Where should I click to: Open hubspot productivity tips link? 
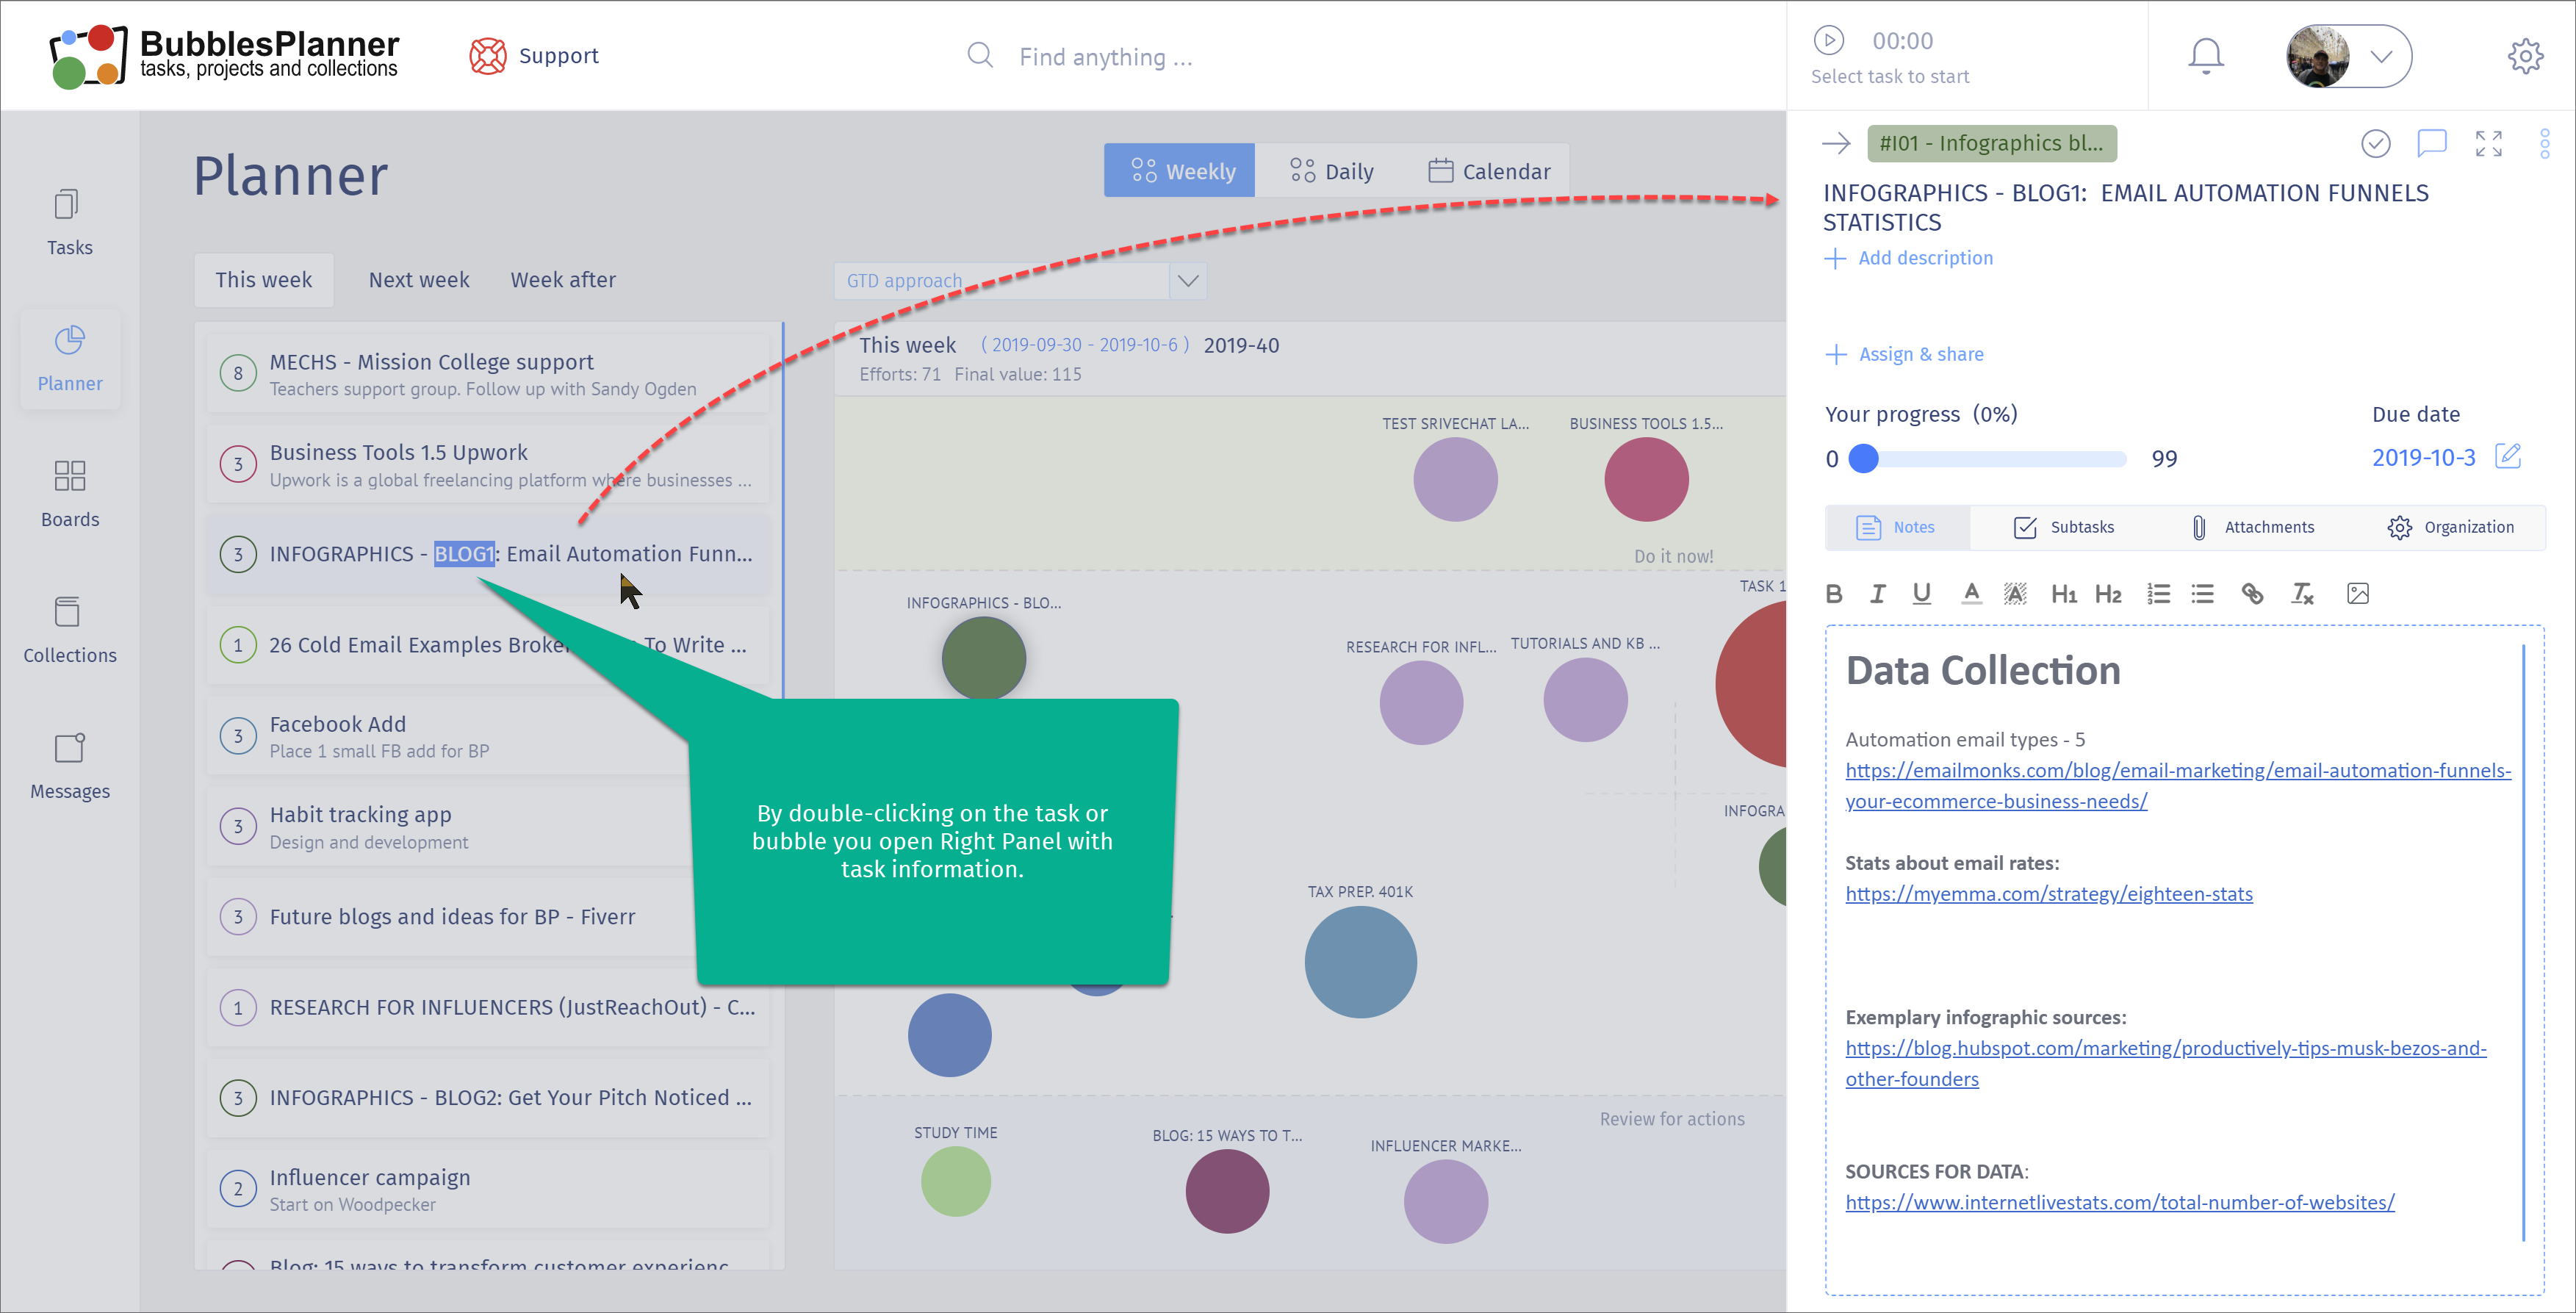(x=2165, y=1063)
